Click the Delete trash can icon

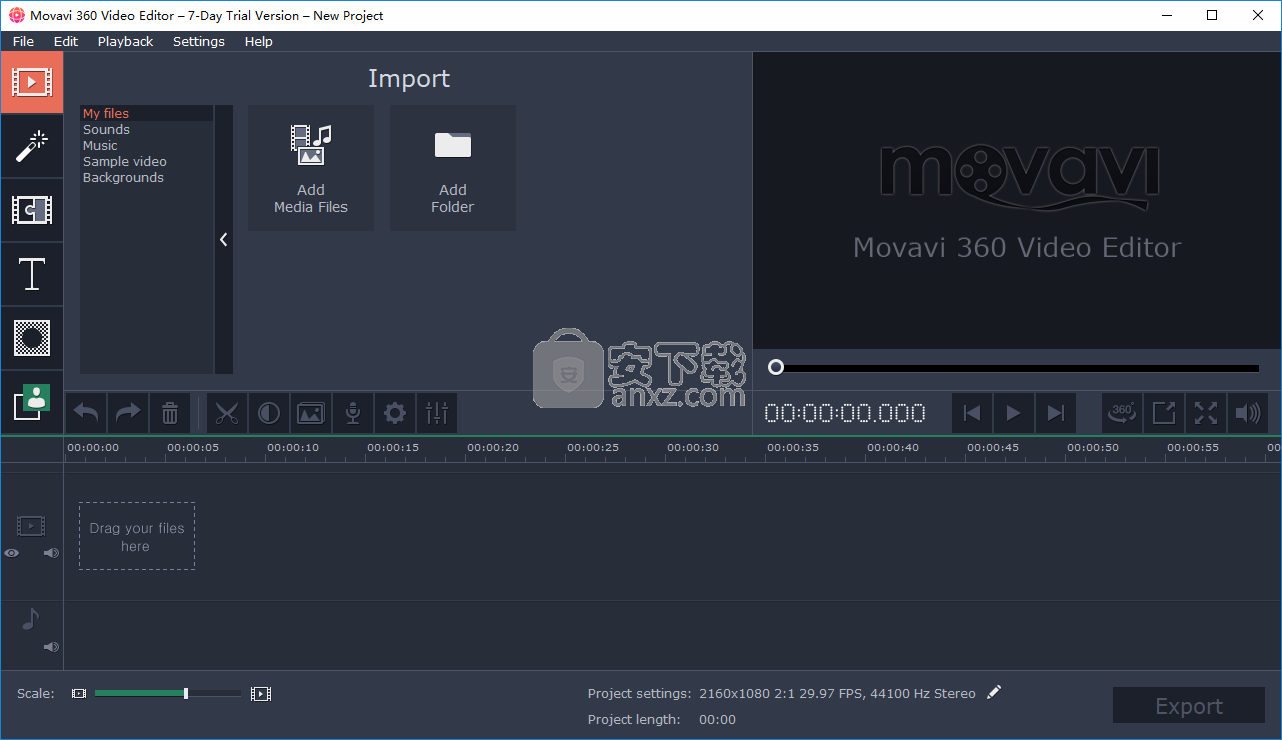170,413
